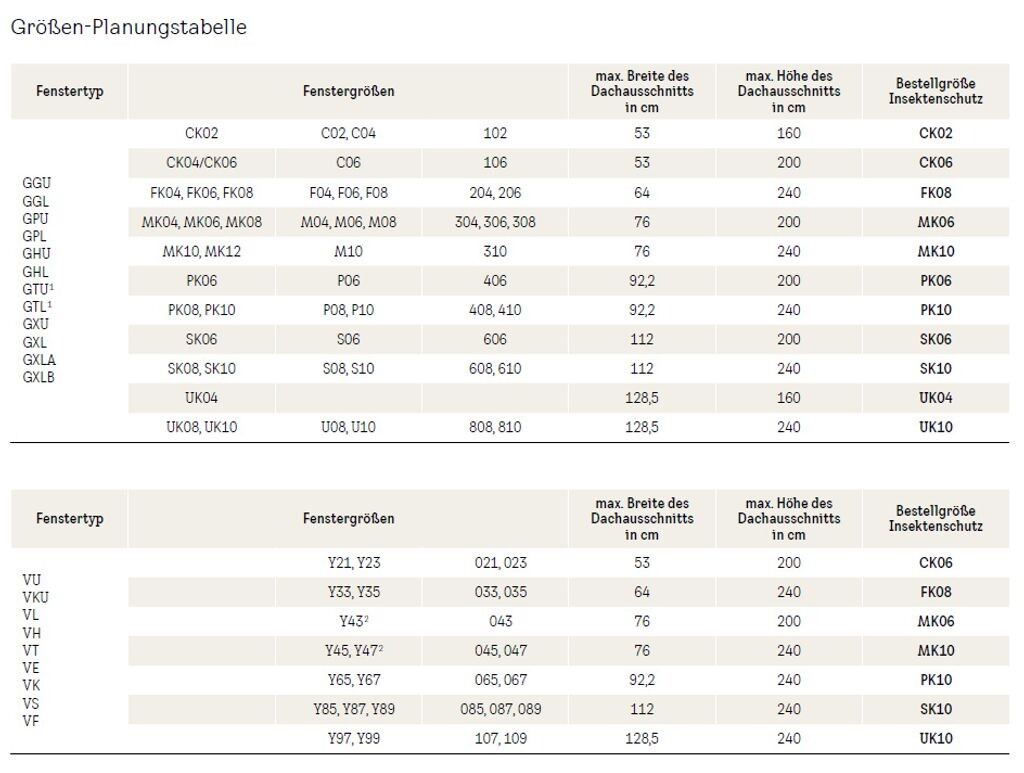Viewport: 1024px width, 773px height.
Task: Click the Größen-Planungstabelle heading
Action: (x=128, y=28)
